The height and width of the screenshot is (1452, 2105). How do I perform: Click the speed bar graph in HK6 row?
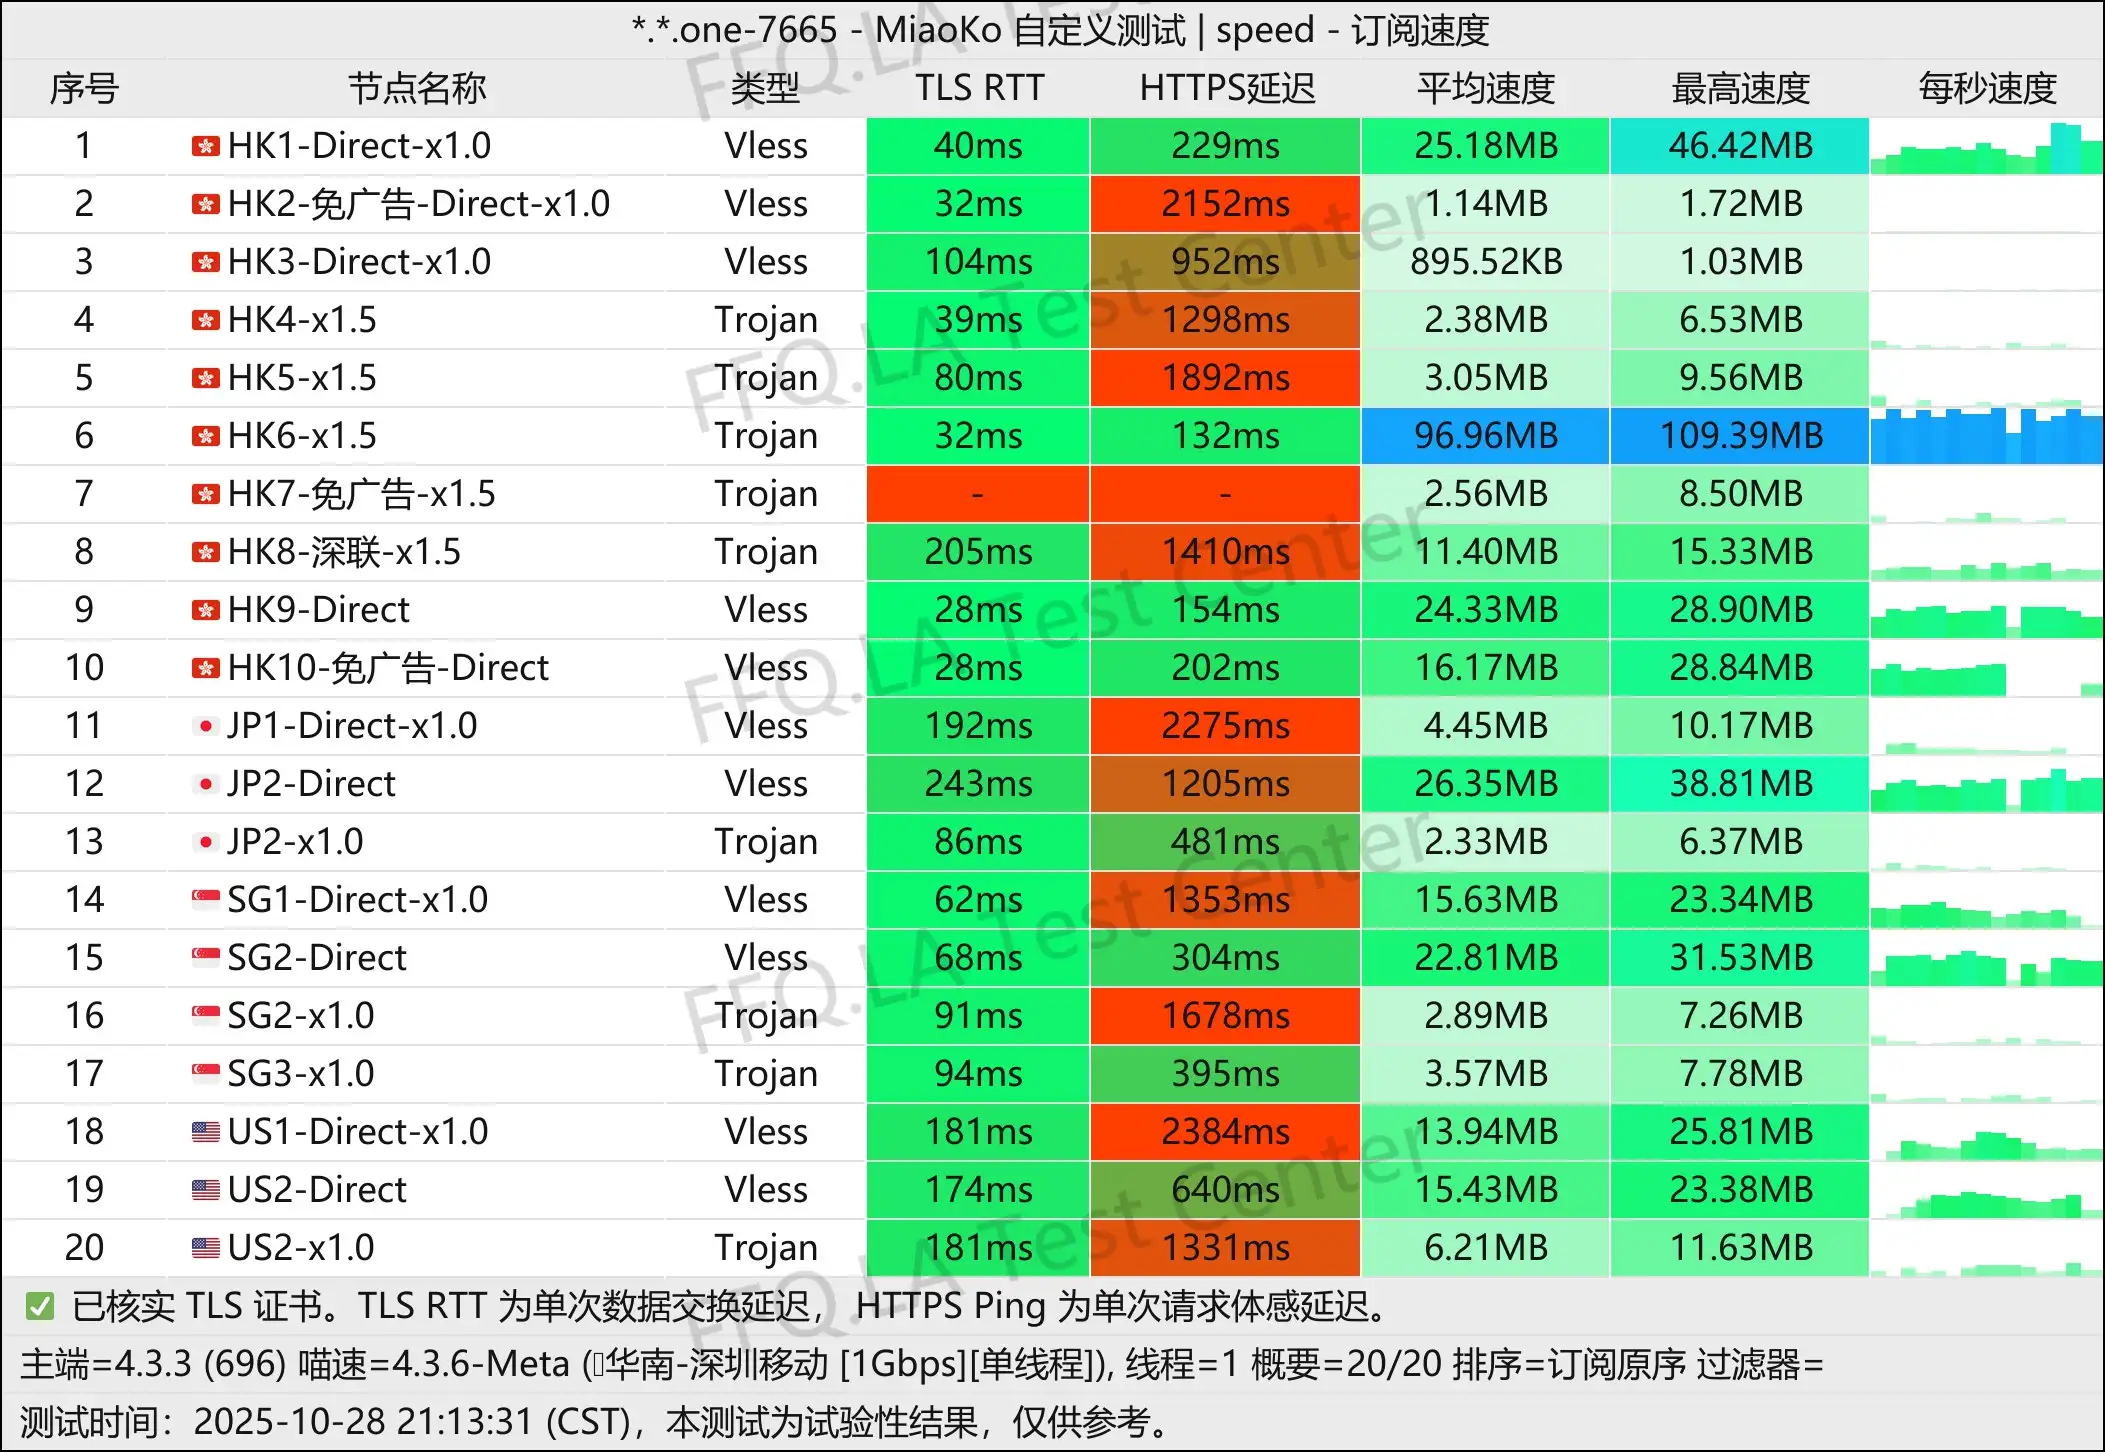click(x=1985, y=435)
